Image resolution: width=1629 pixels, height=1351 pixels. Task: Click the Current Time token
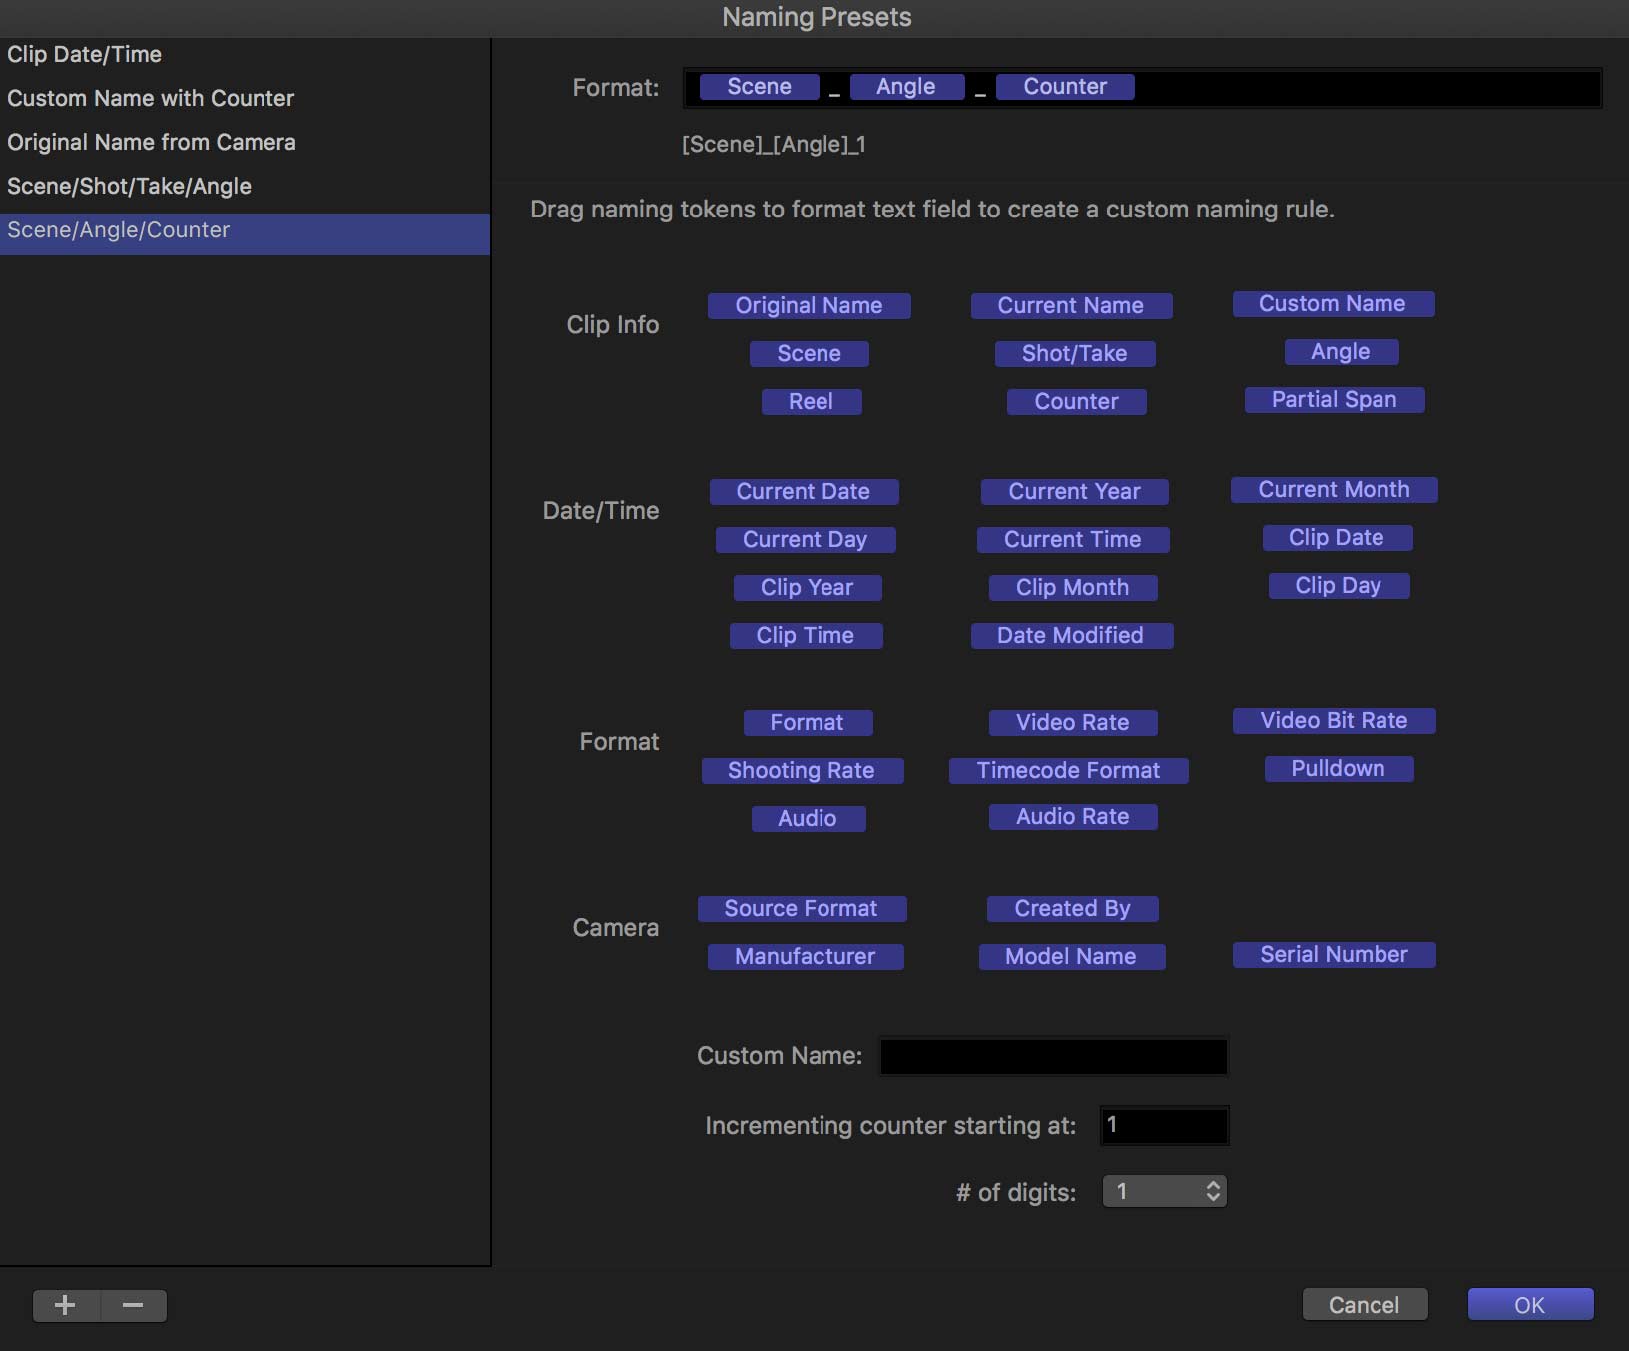point(1073,540)
